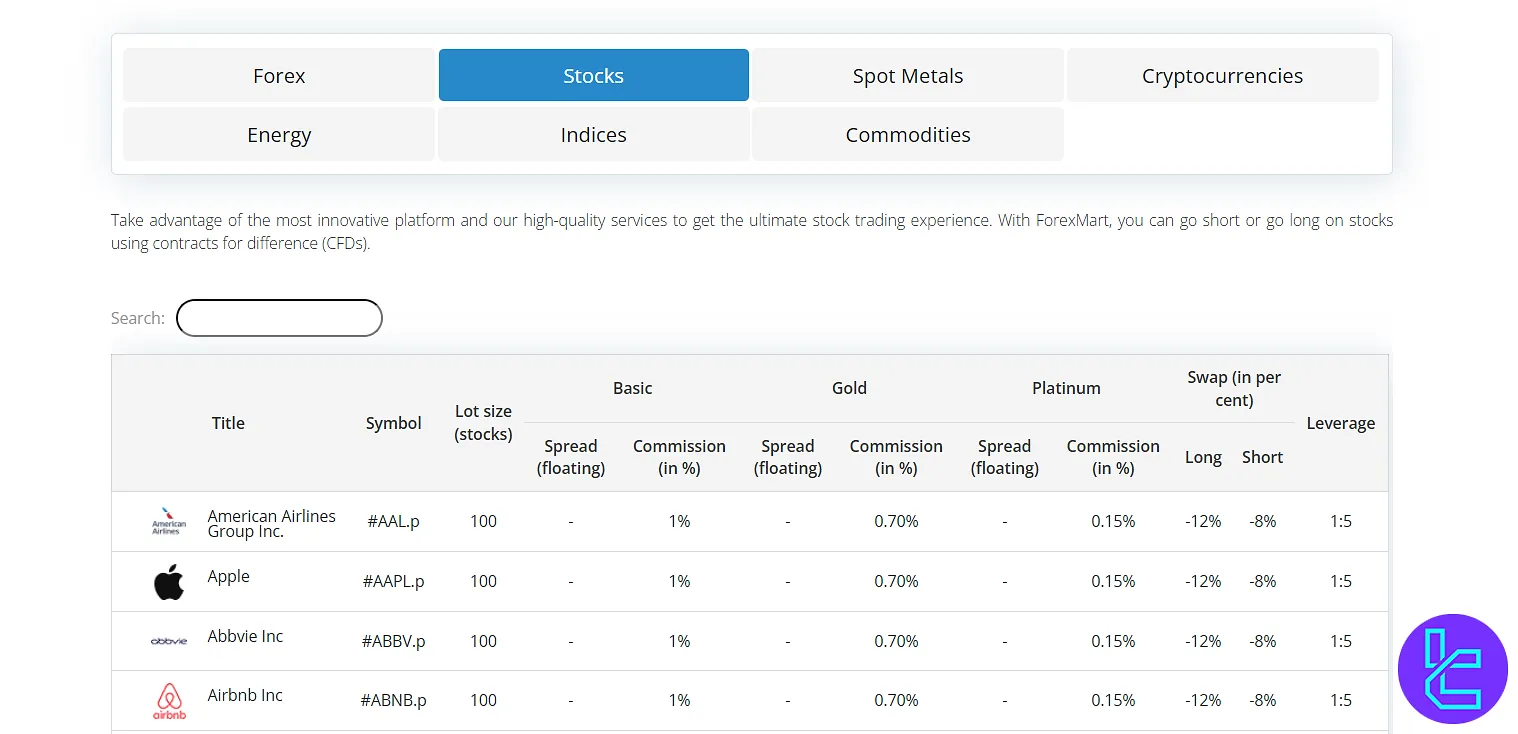This screenshot has height=734, width=1518.
Task: Click the Title column header
Action: tap(228, 422)
